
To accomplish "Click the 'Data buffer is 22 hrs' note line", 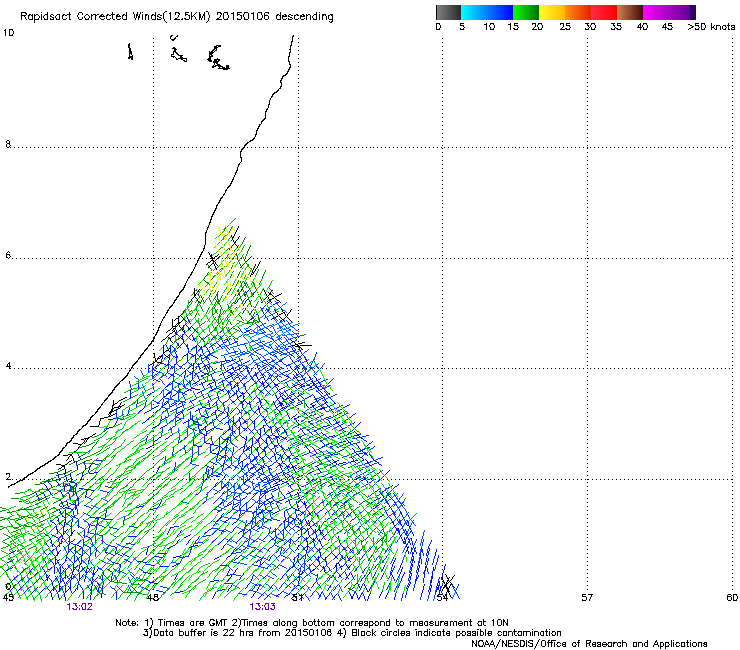I will (x=352, y=633).
